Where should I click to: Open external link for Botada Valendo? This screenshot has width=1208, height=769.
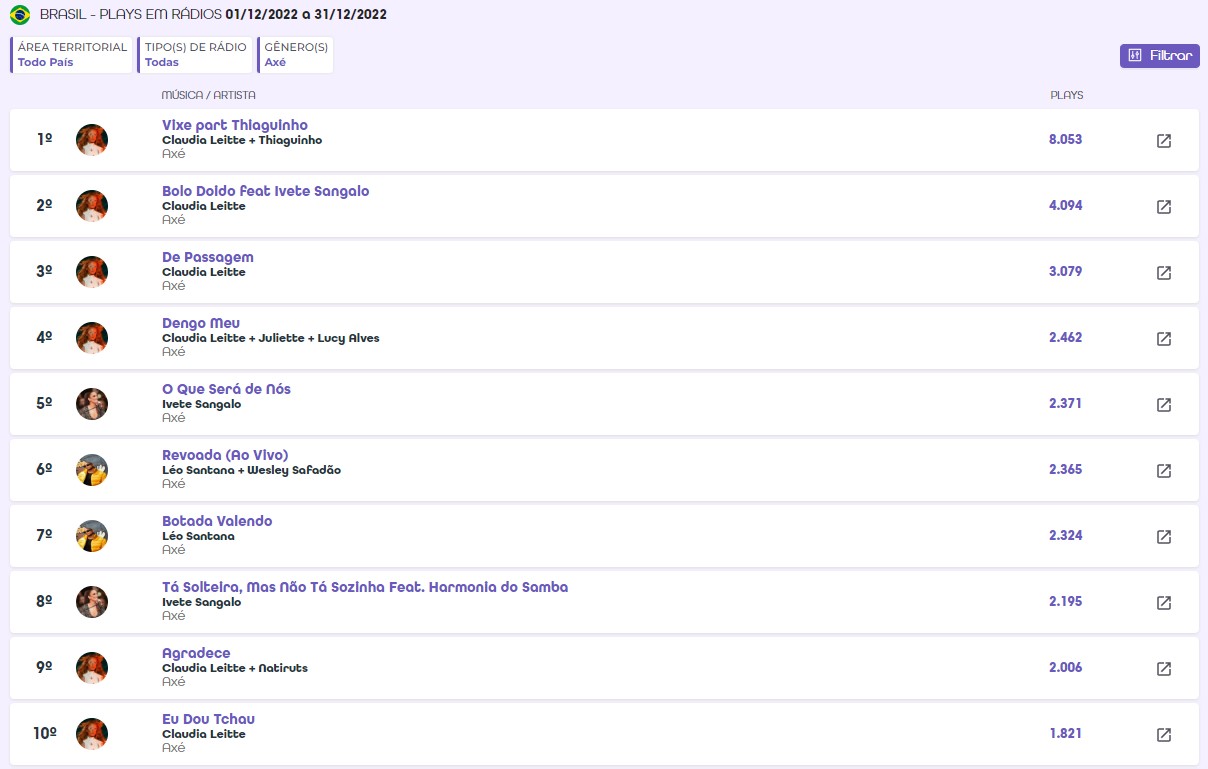coord(1164,537)
